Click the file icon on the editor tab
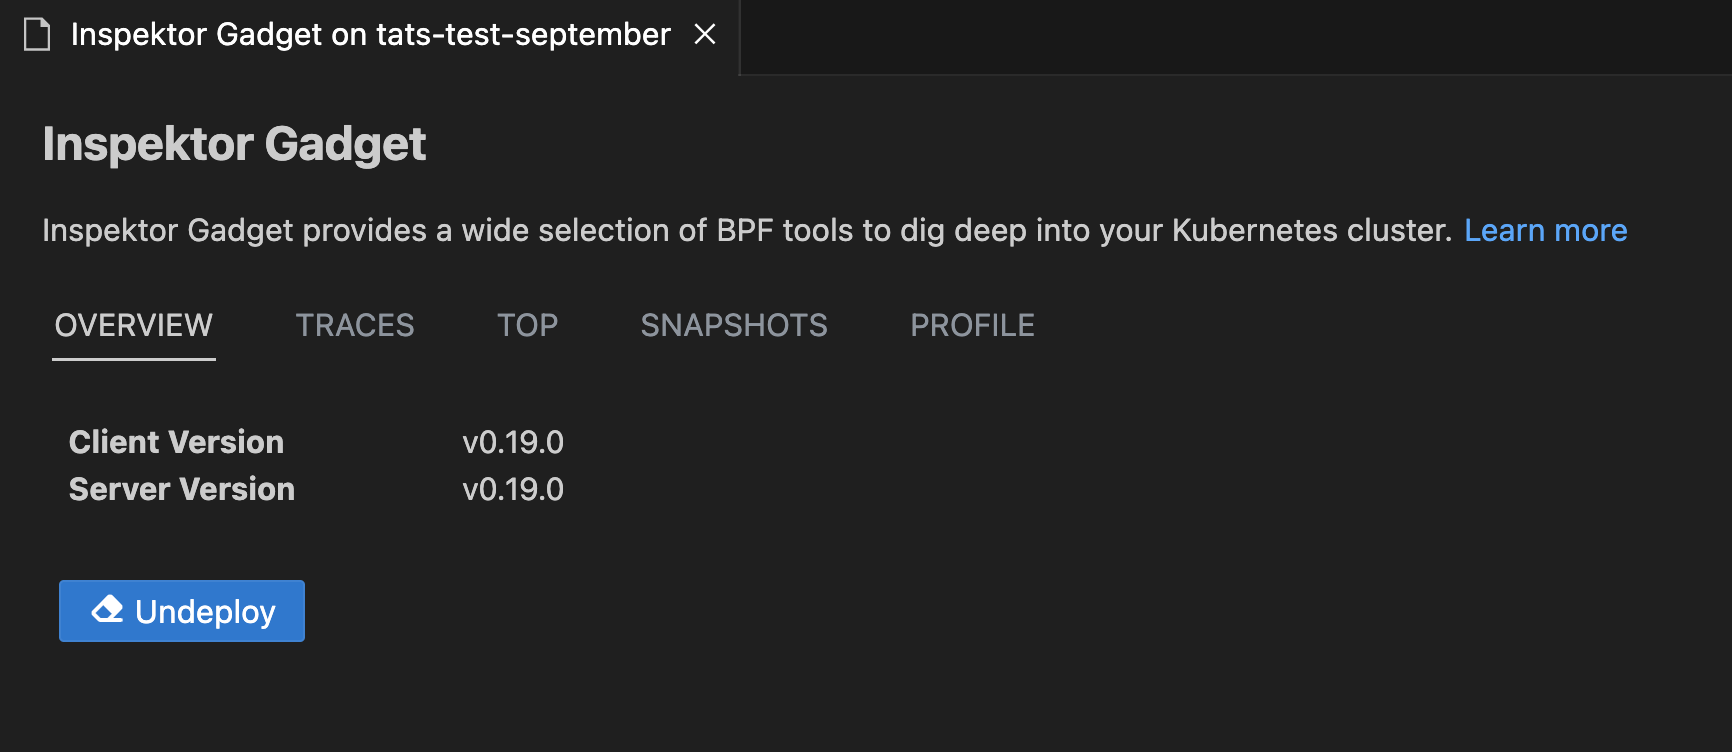 [x=37, y=35]
